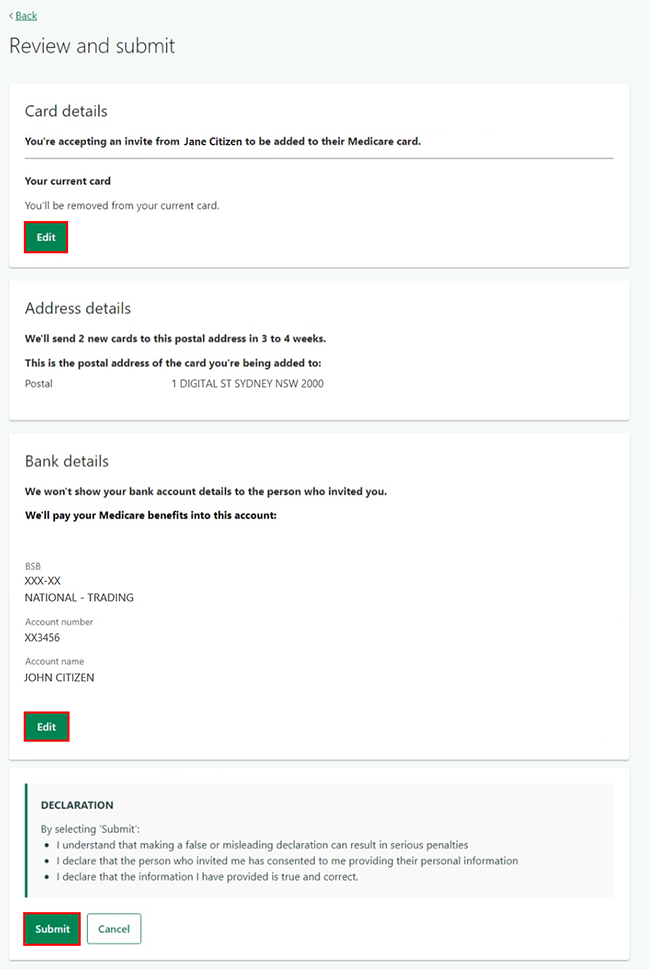Click the false or misleading declaration bullet
The height and width of the screenshot is (969, 650).
coord(262,845)
